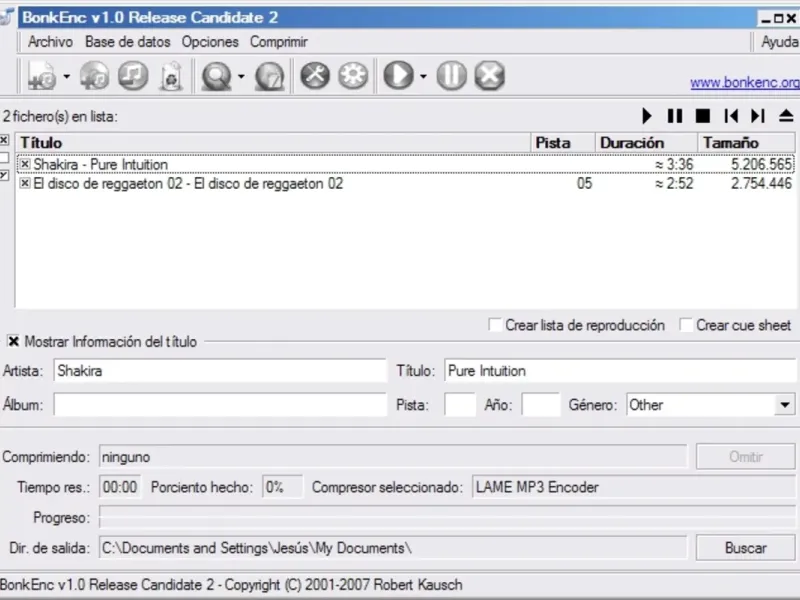Open encoder configuration gear icon
Viewport: 800px width, 600px height.
pos(353,76)
